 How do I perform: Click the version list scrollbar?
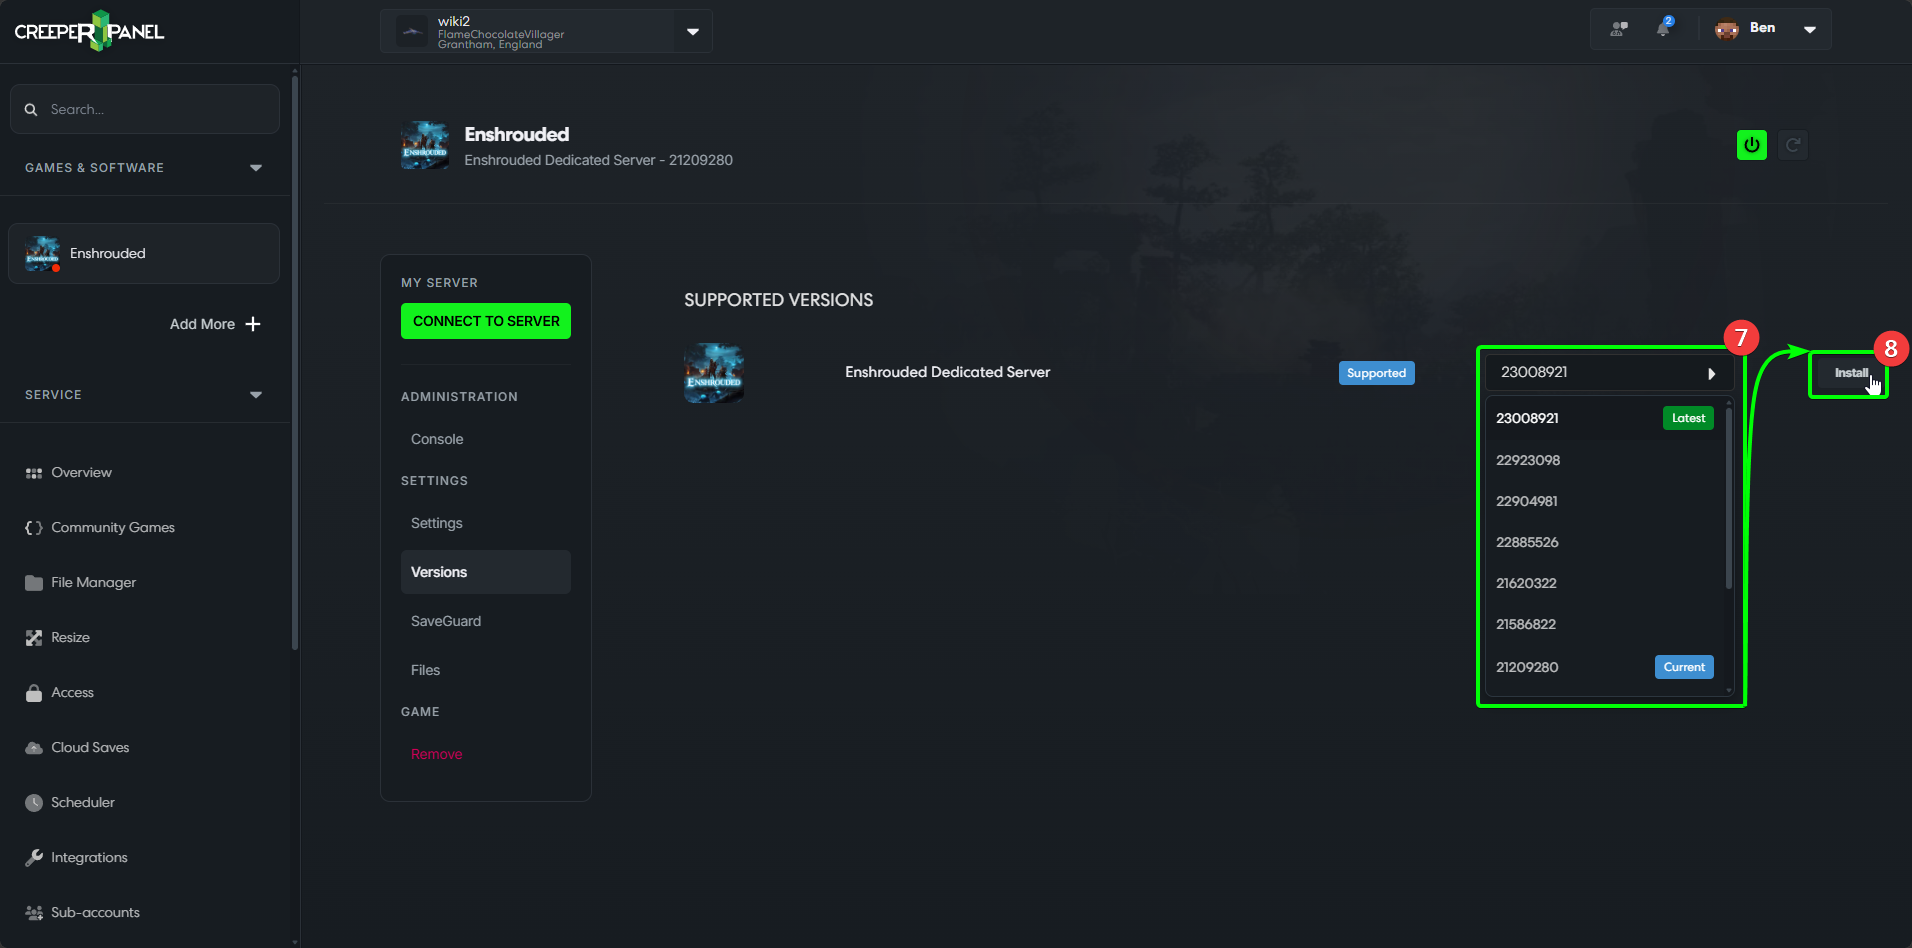point(1729,498)
